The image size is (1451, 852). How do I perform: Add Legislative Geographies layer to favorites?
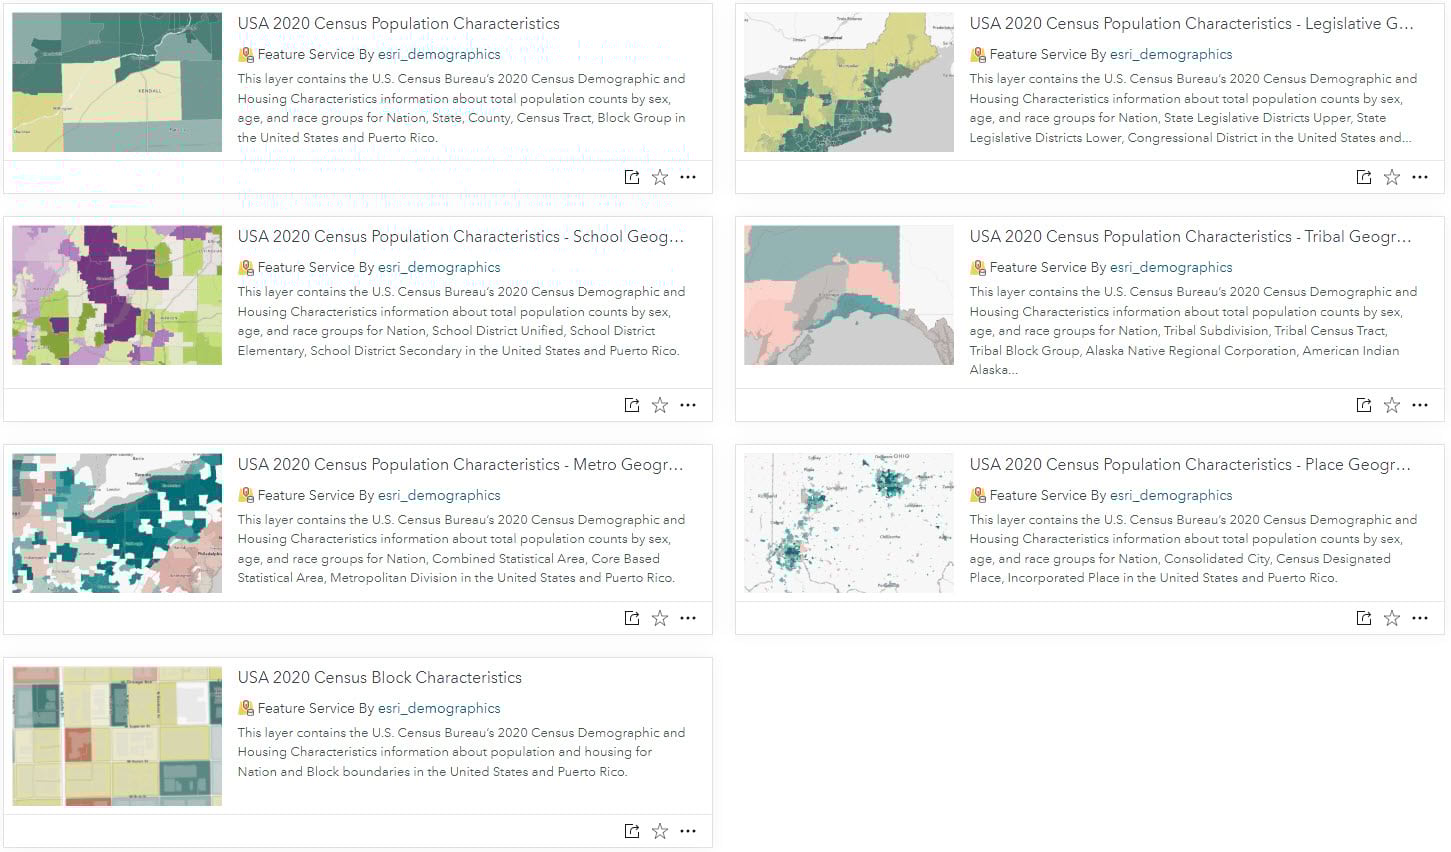pos(1392,177)
